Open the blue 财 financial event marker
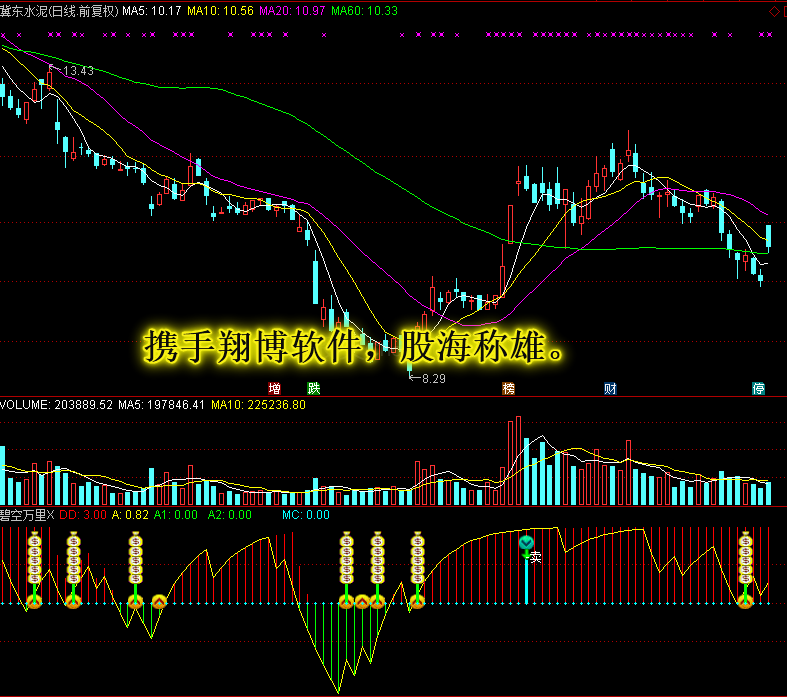Screen dimensions: 787x697 tap(610, 388)
